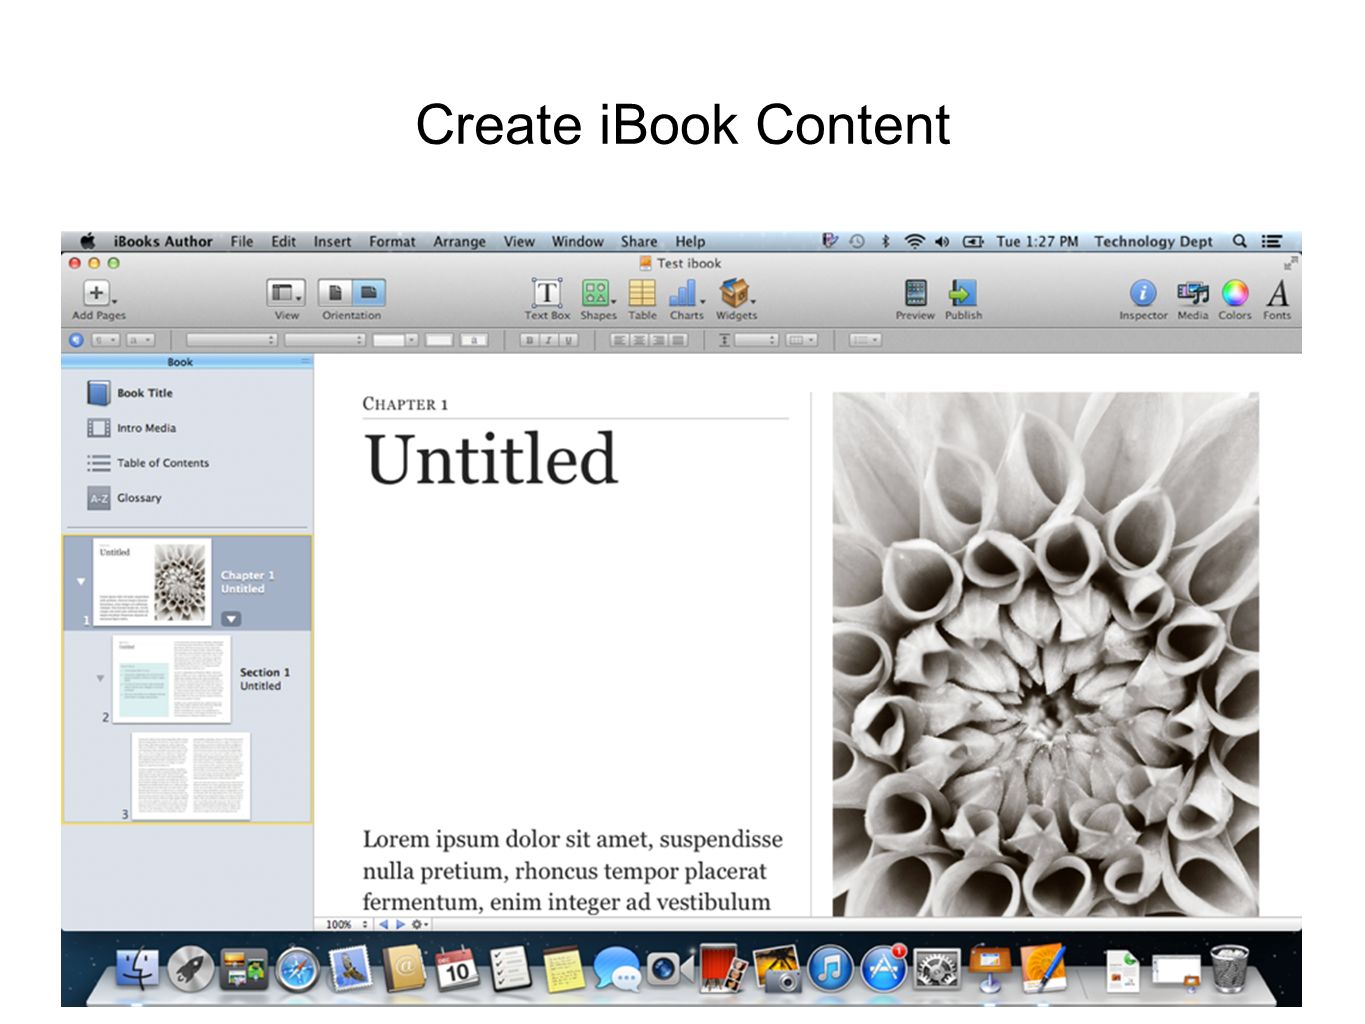Select Table of Contents in the sidebar
This screenshot has height=1024, width=1365.
tap(148, 463)
